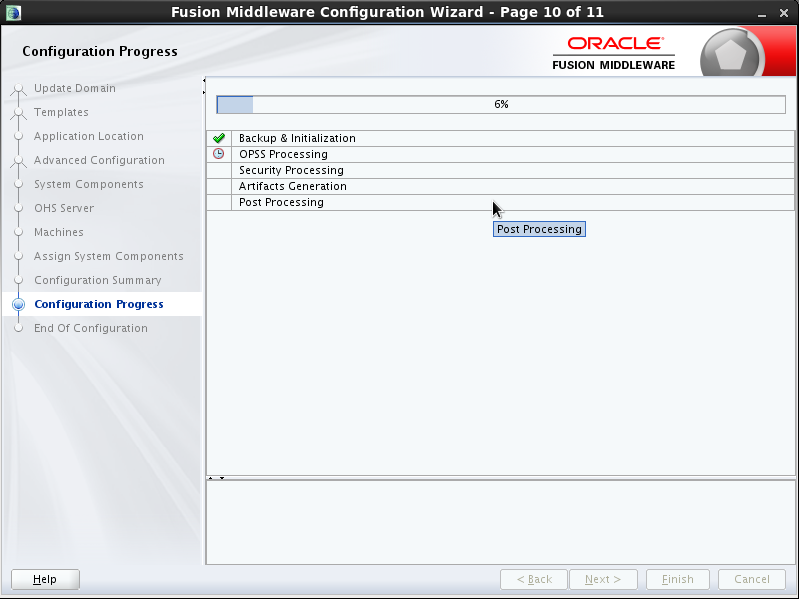Select Application Location step
799x599 pixels.
coord(89,136)
